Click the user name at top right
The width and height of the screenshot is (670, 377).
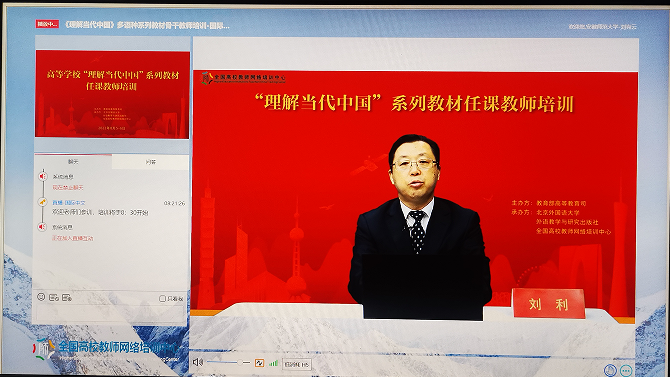[602, 27]
